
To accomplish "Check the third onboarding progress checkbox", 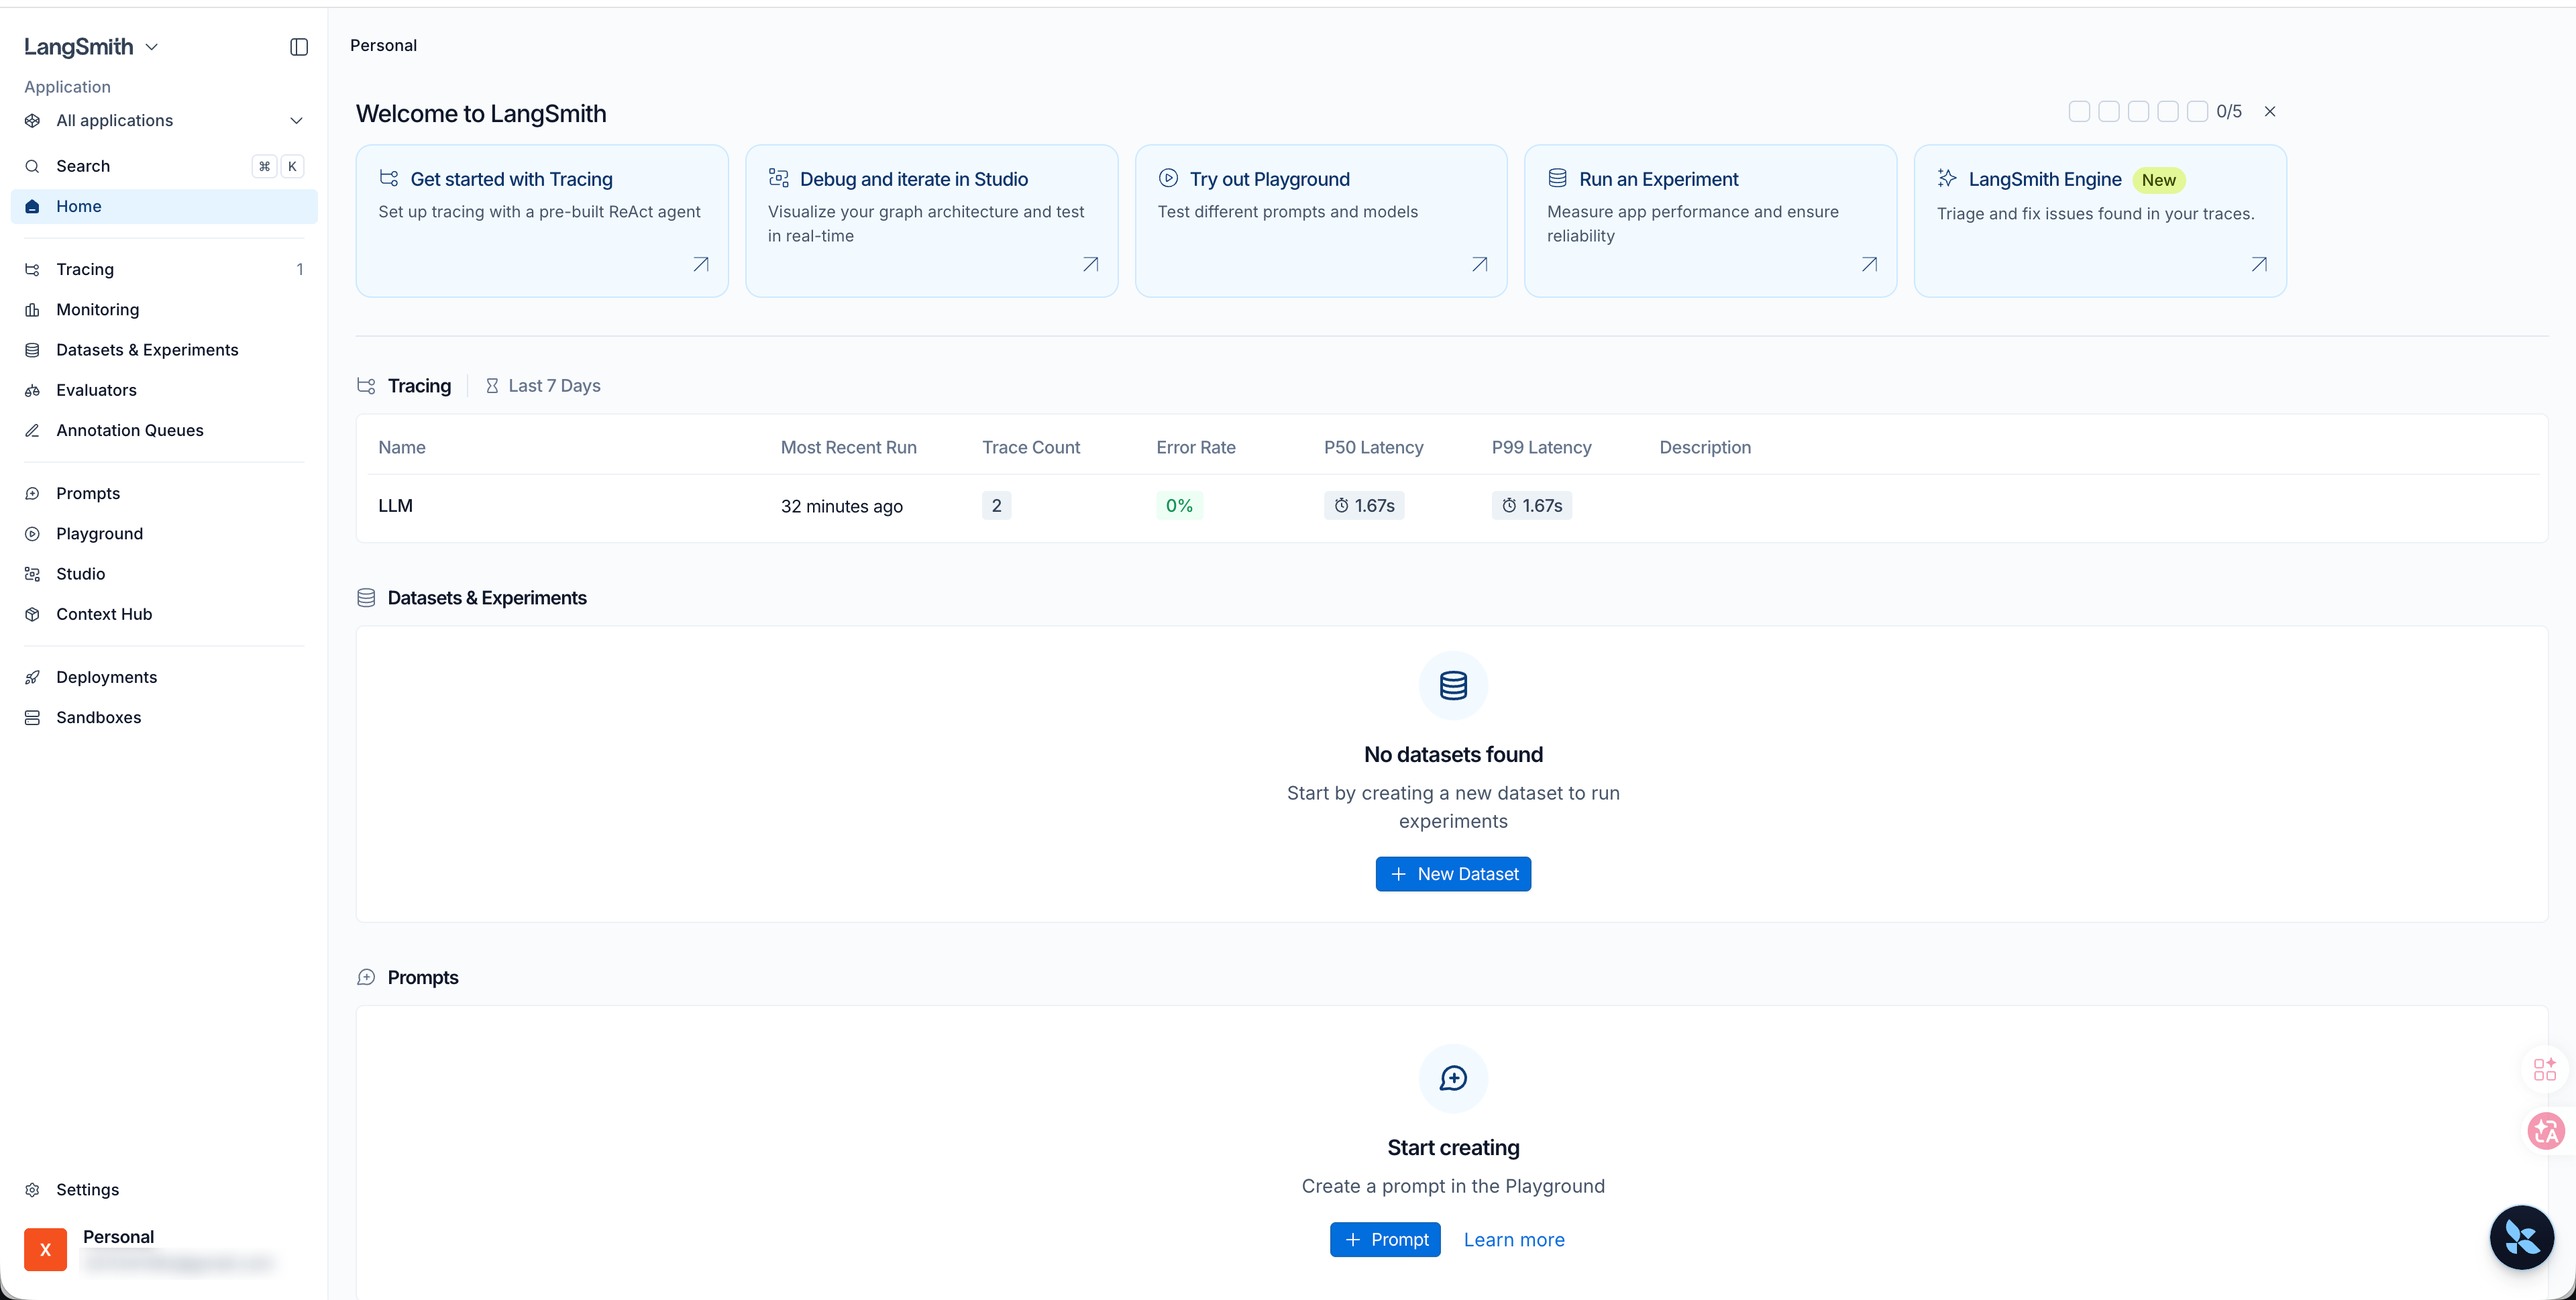I will coord(2138,111).
